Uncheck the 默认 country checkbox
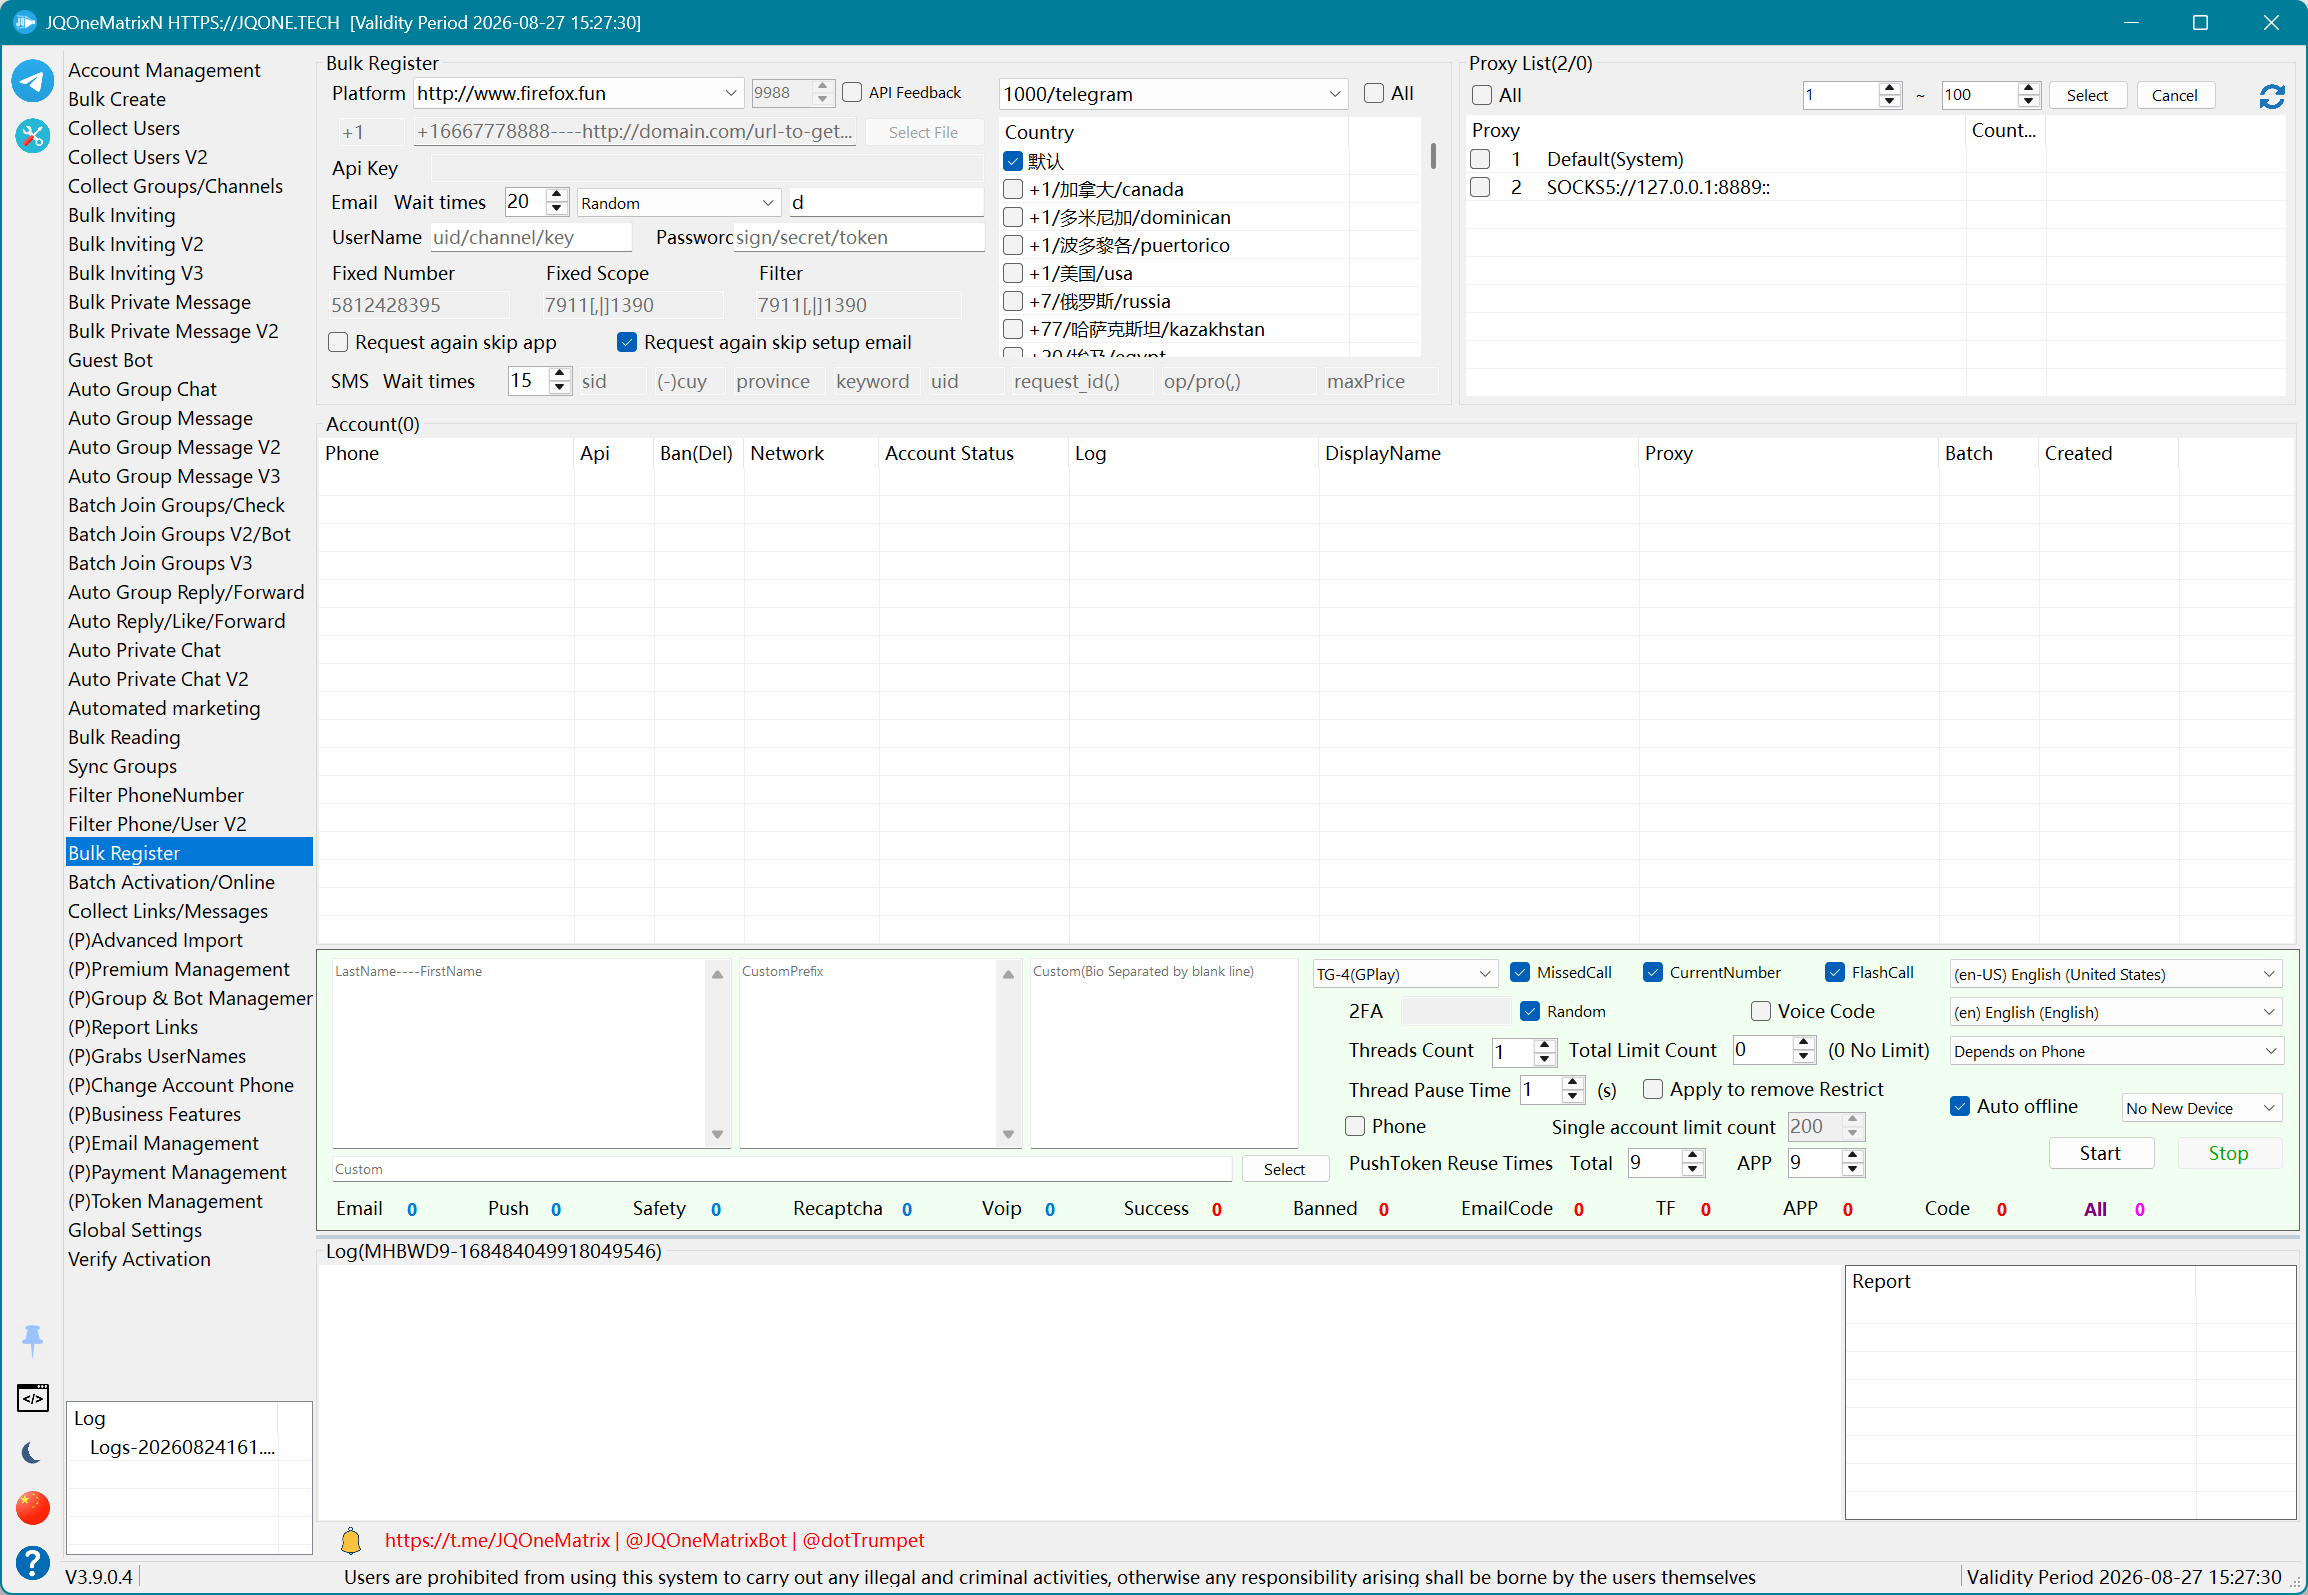The width and height of the screenshot is (2308, 1595). click(1013, 161)
